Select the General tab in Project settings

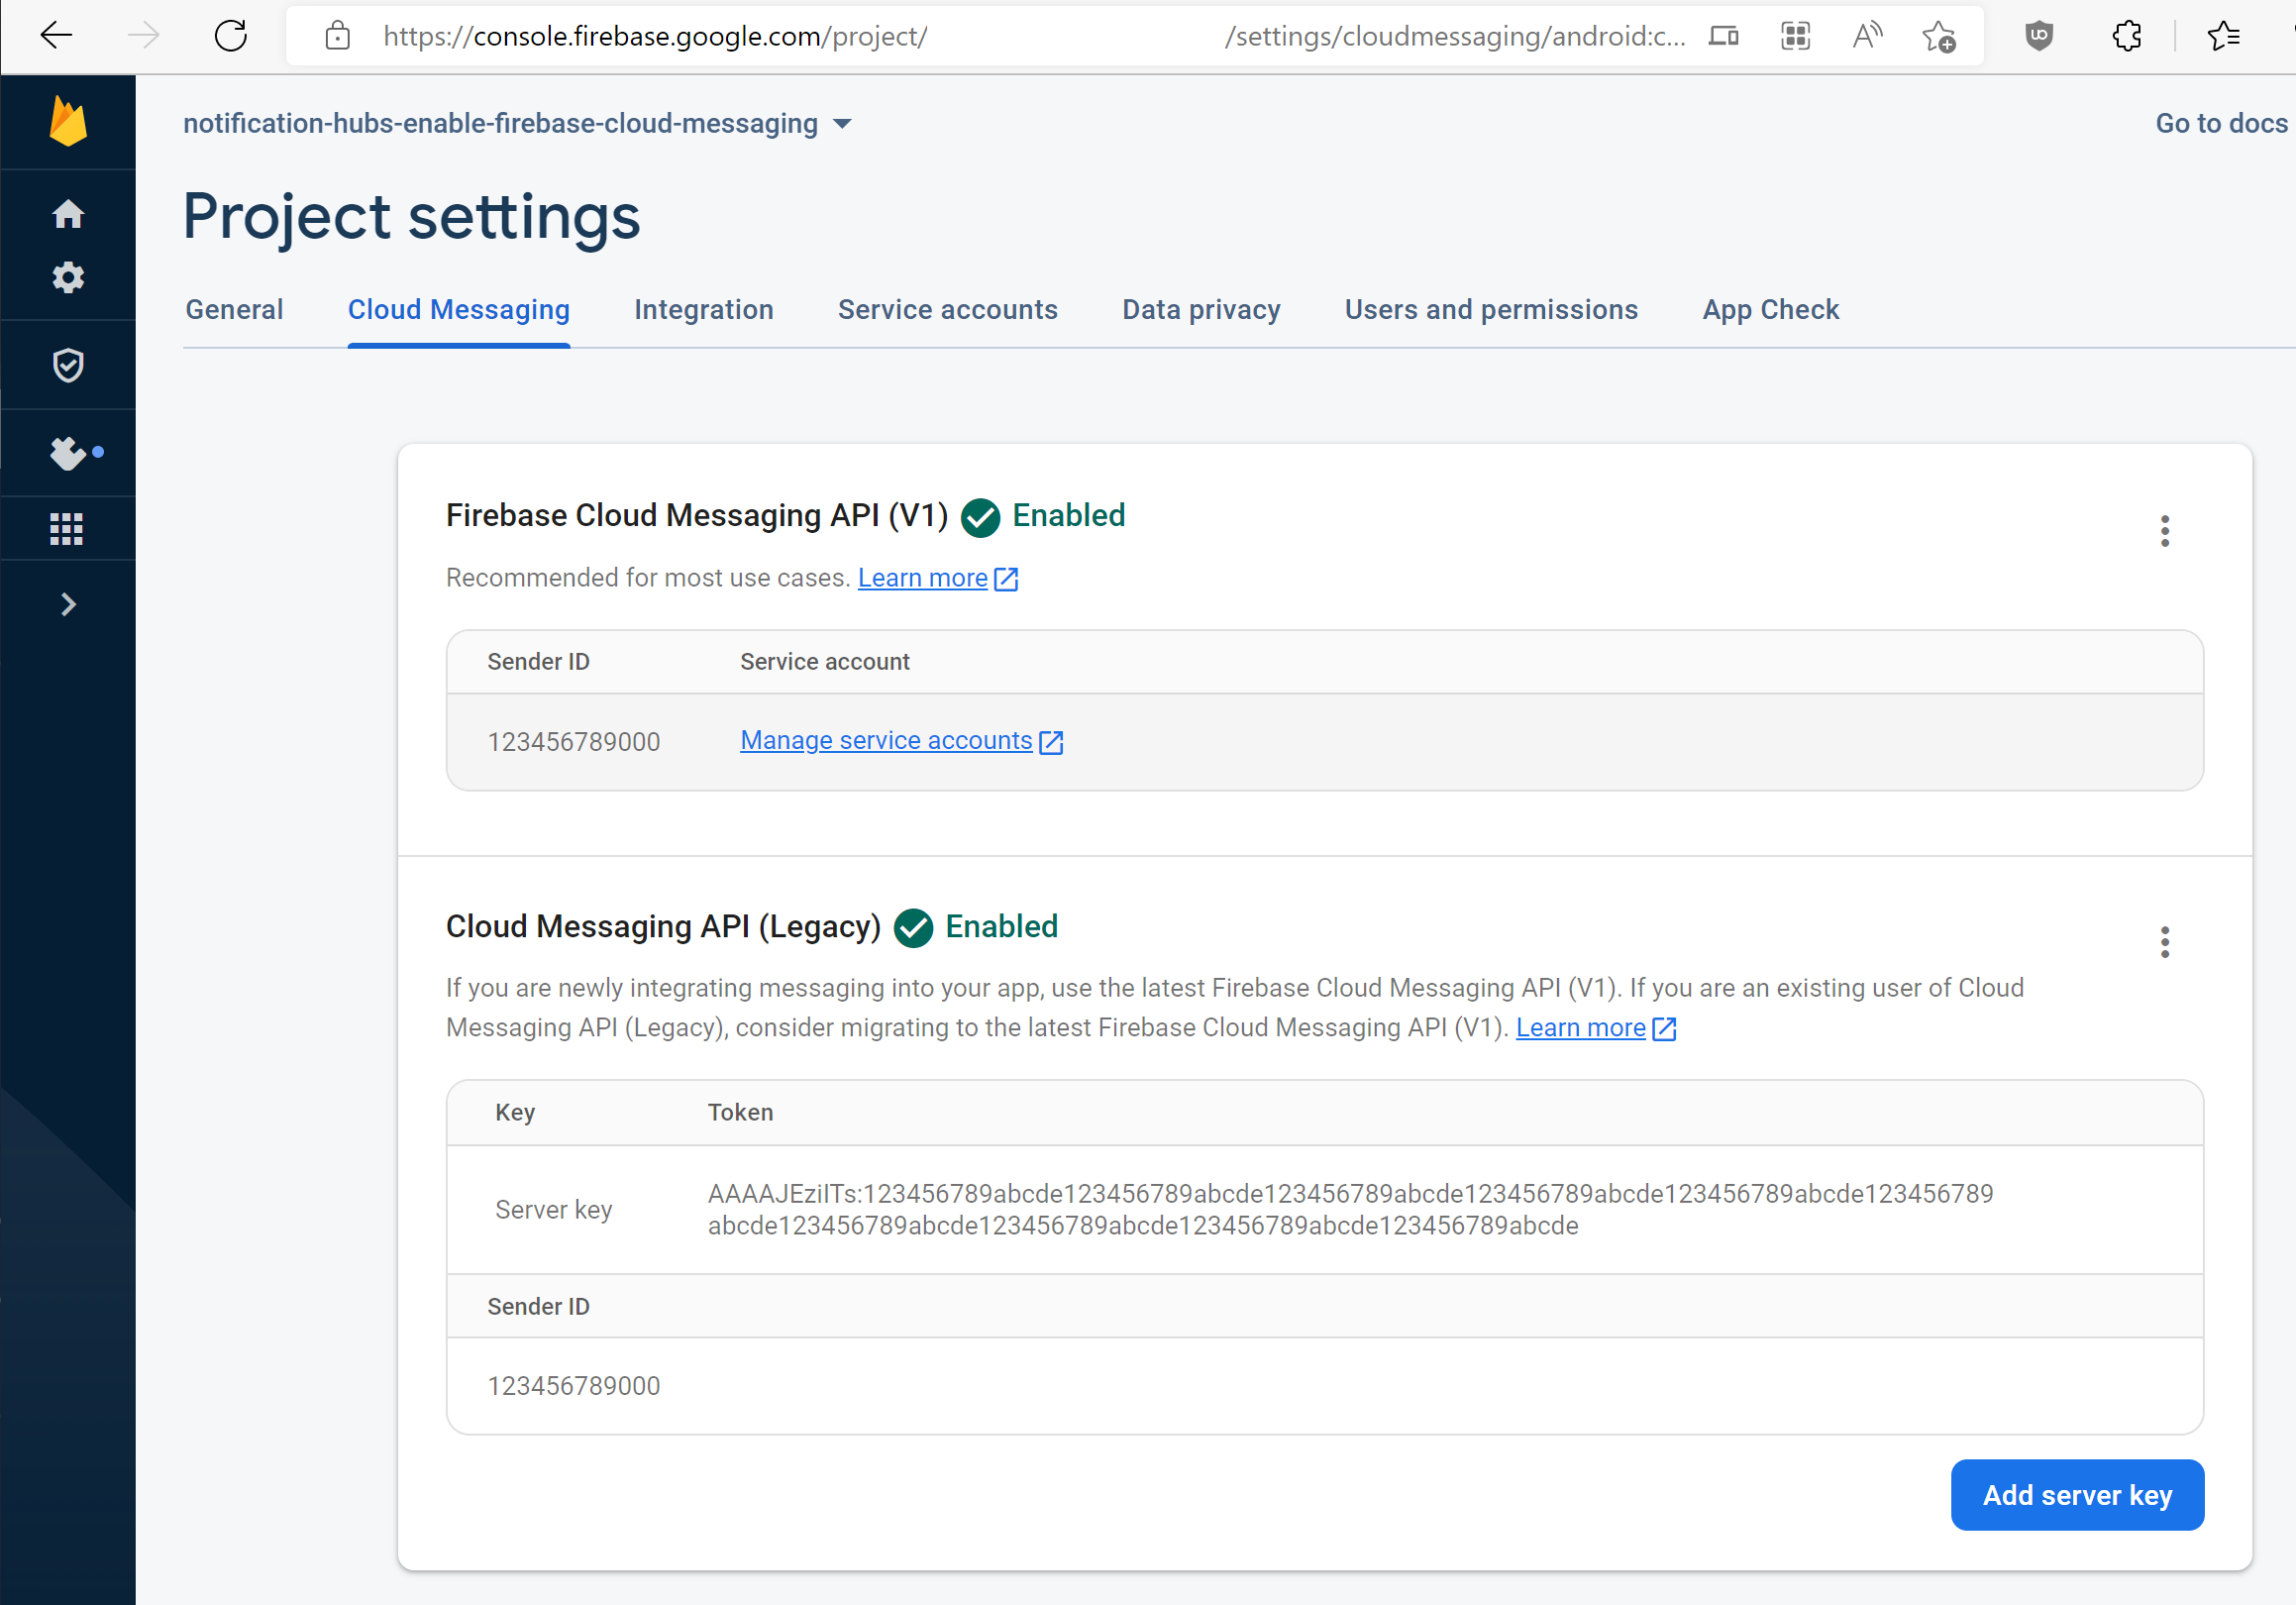[236, 309]
